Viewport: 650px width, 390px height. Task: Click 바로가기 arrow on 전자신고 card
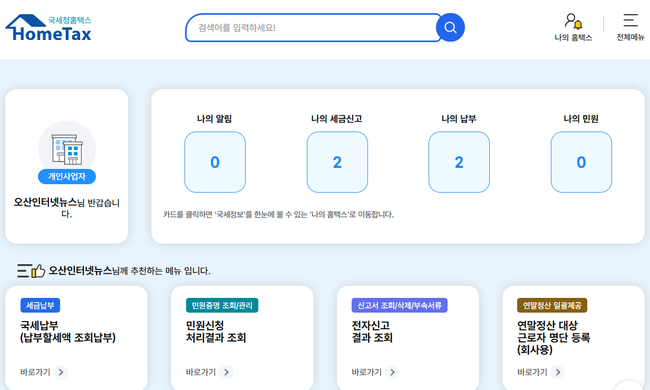tap(392, 372)
